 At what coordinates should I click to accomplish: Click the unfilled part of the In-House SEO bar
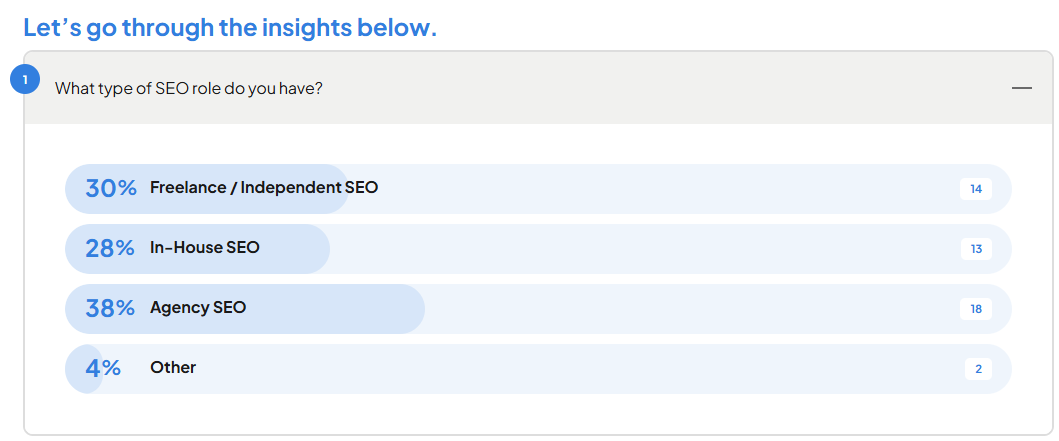click(x=640, y=249)
